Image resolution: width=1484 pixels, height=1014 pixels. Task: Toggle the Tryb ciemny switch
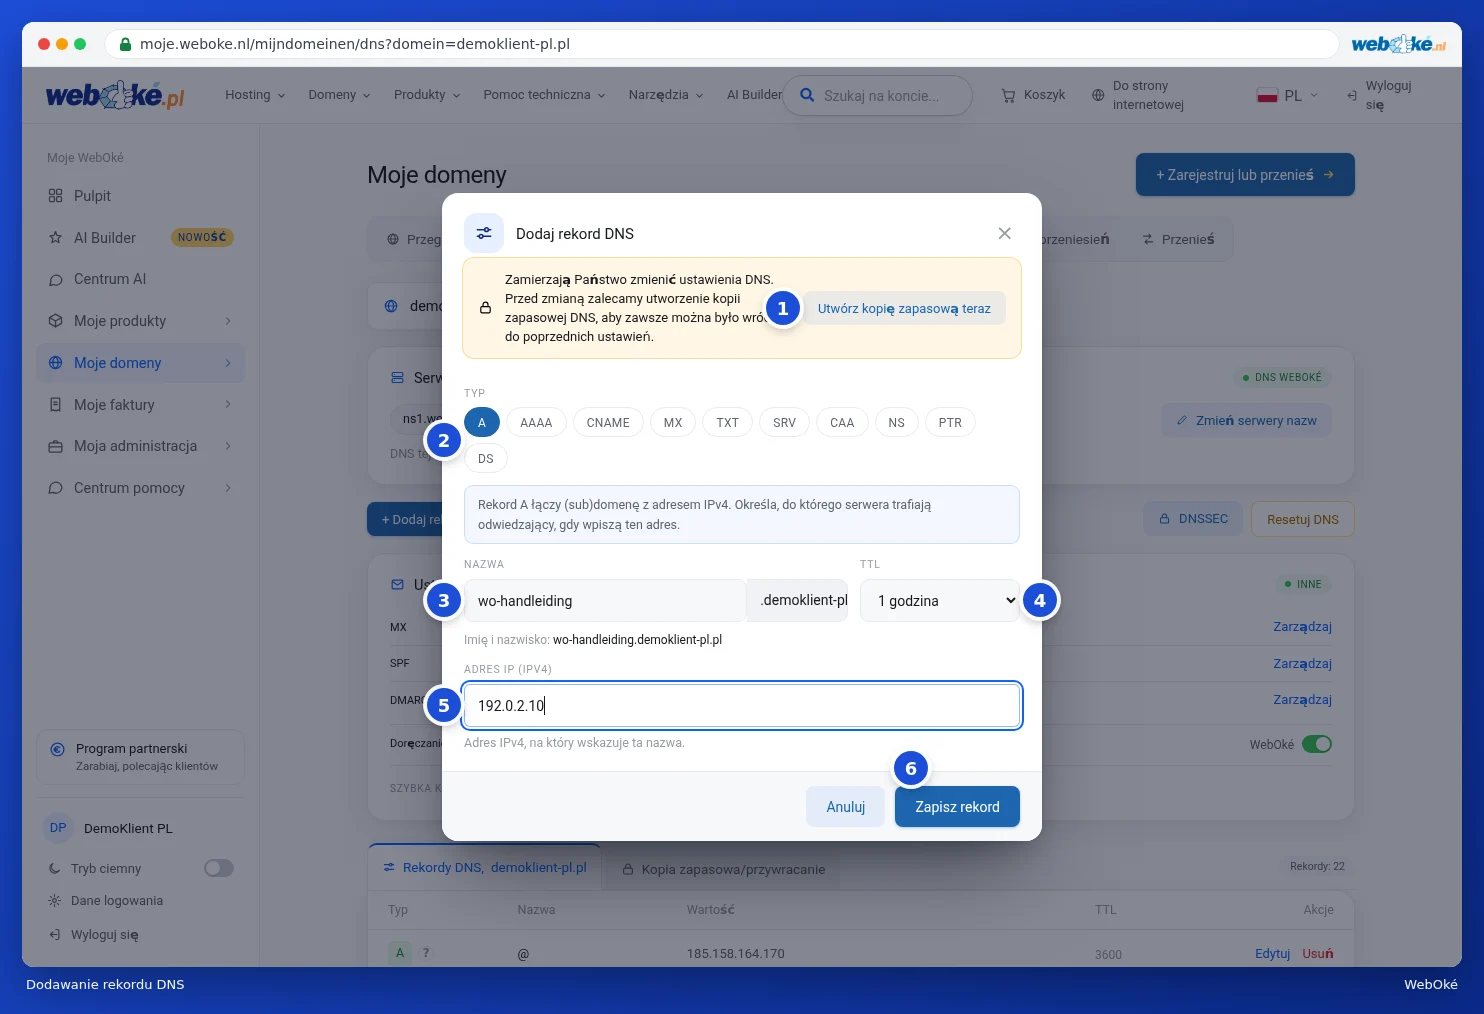tap(219, 868)
